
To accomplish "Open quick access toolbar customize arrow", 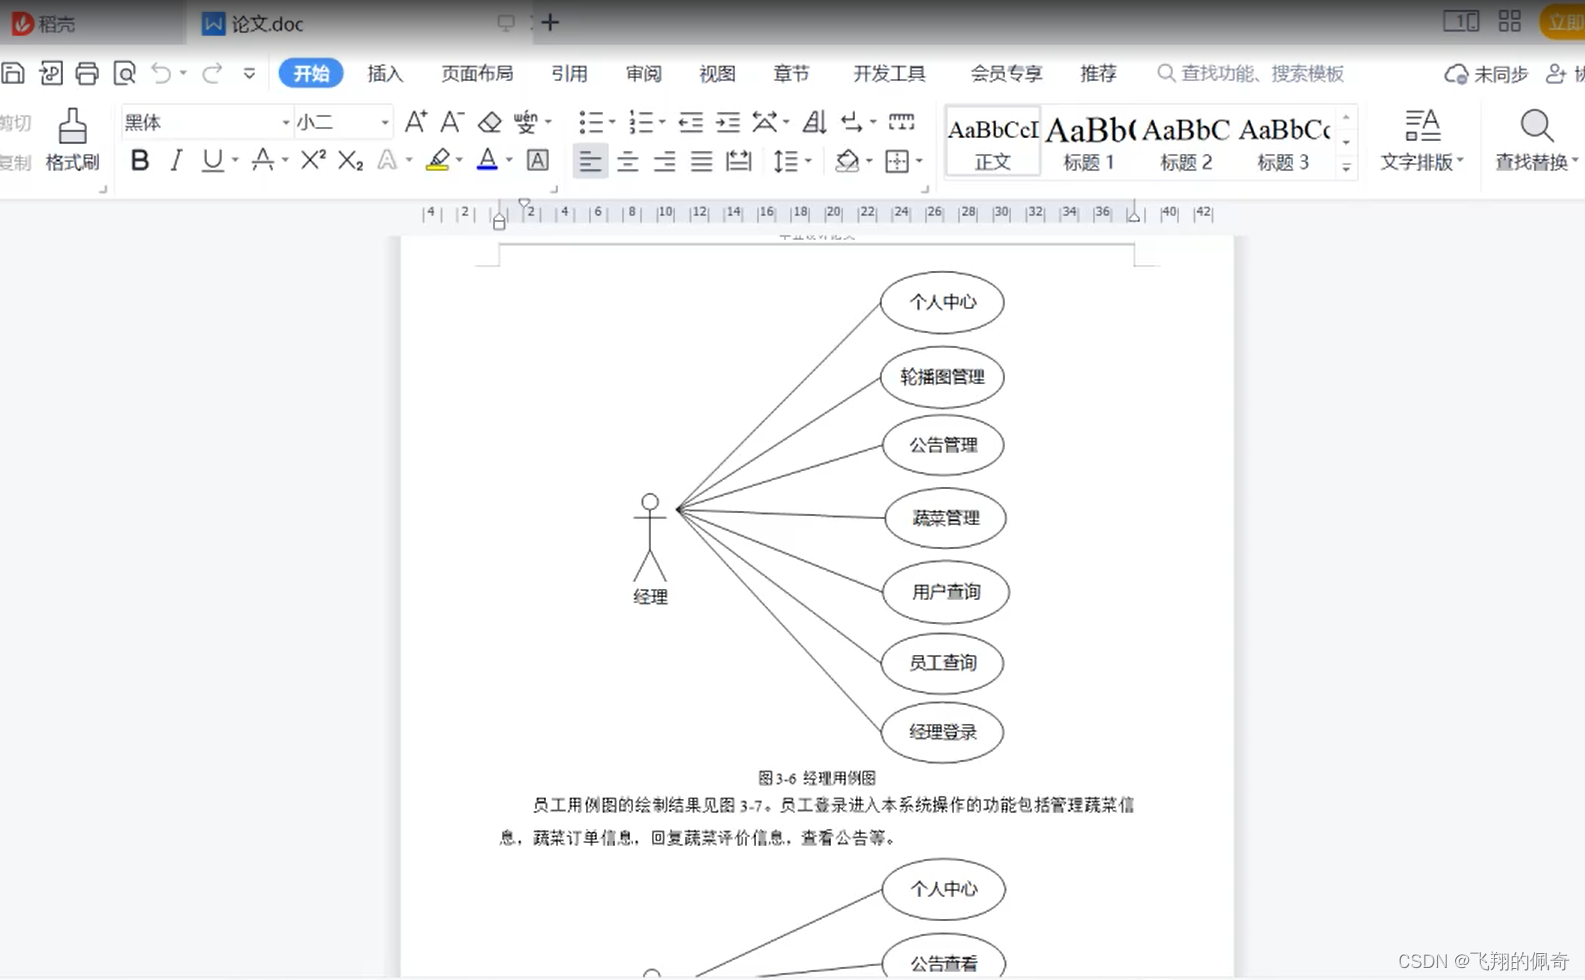I will (249, 73).
